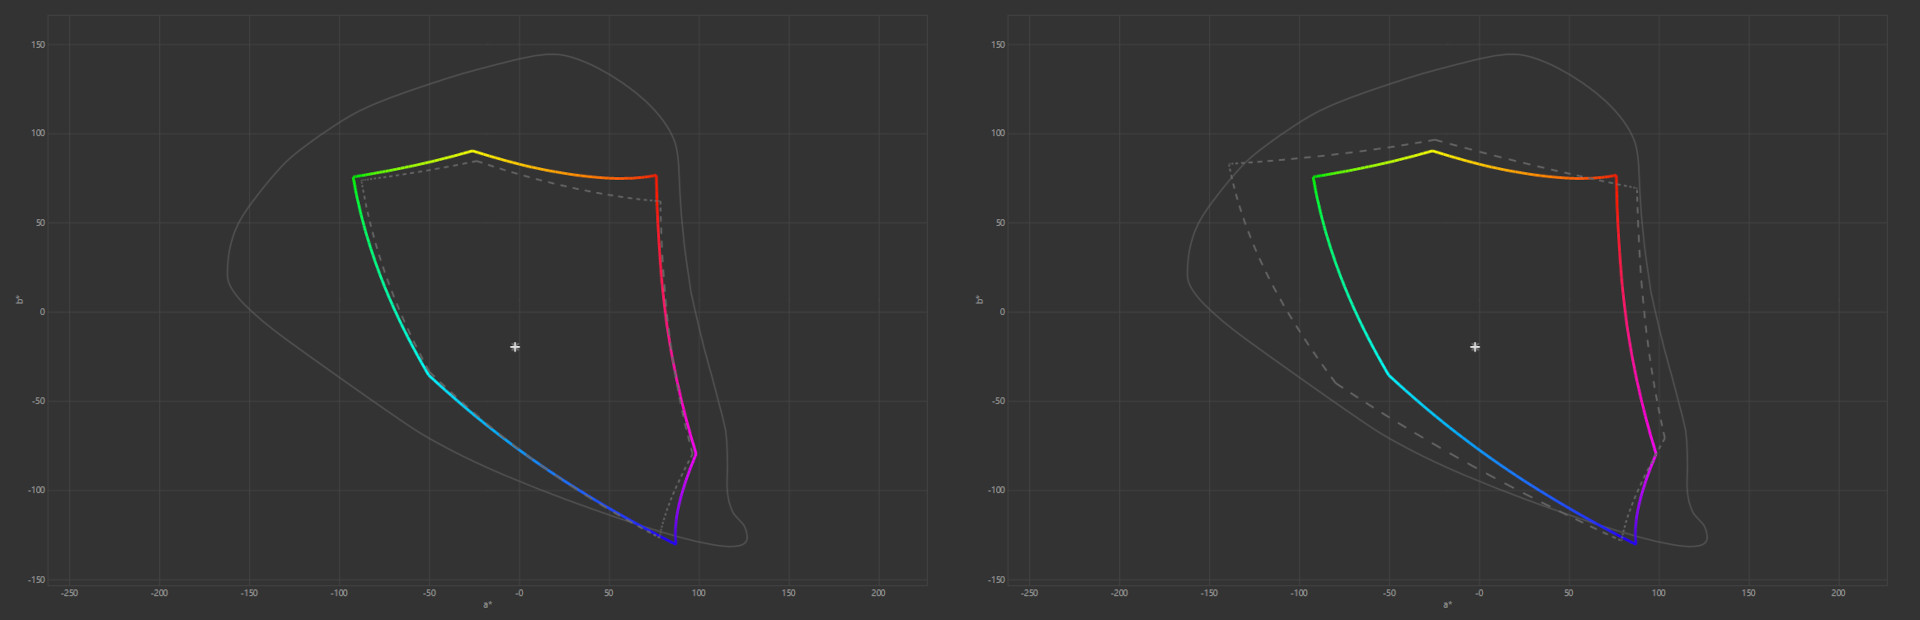
Task: Click the white crosshair in left plot
Action: point(515,347)
